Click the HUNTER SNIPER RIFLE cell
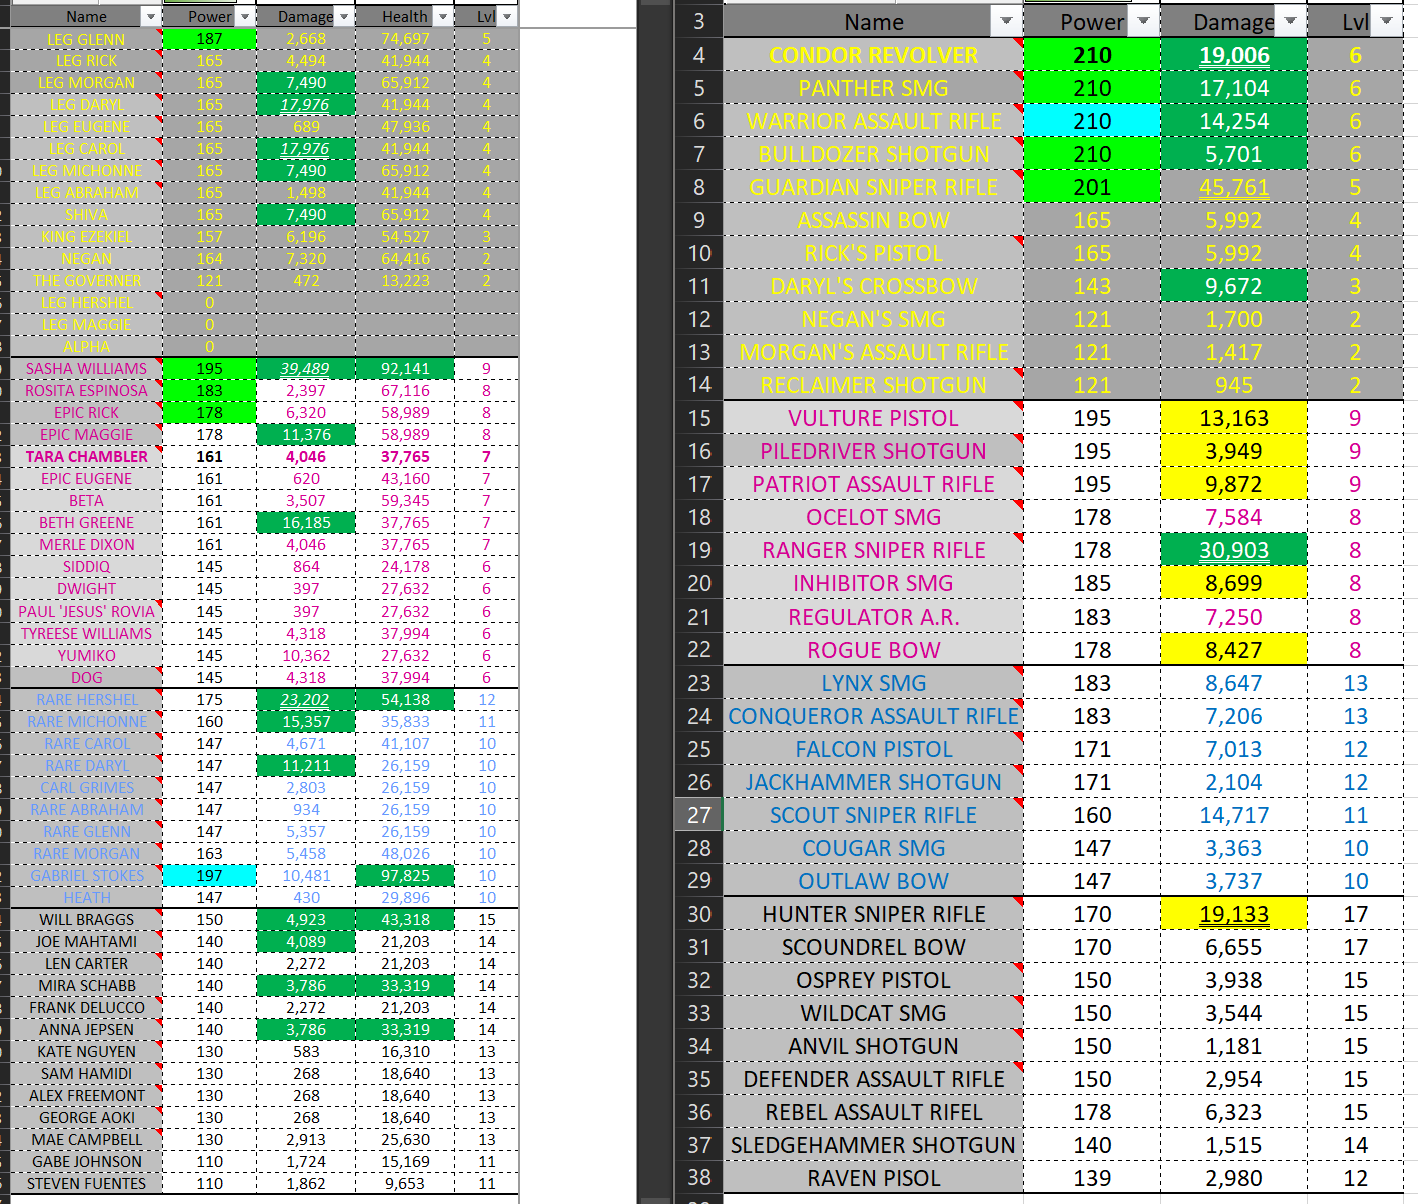This screenshot has height=1204, width=1418. point(873,914)
